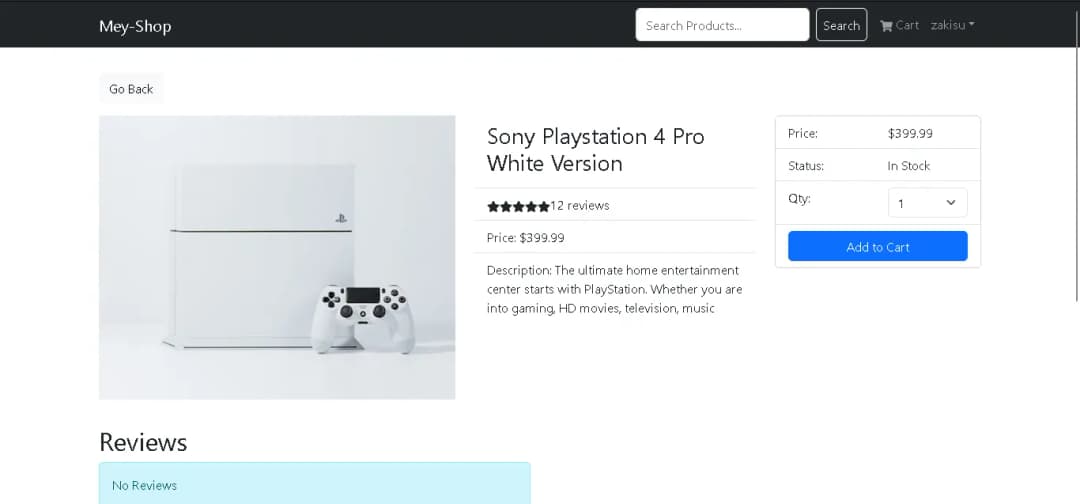This screenshot has width=1080, height=504.
Task: Click the No Reviews notice box
Action: (x=314, y=484)
